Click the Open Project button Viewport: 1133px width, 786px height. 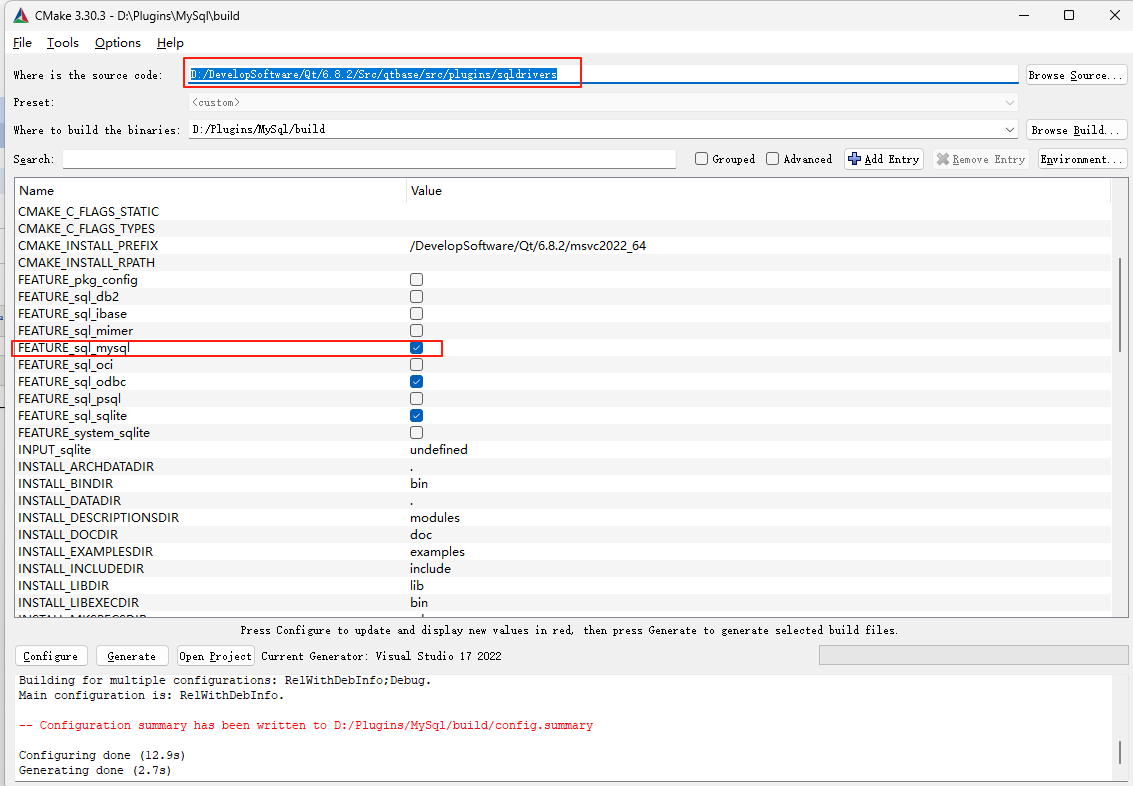click(x=215, y=656)
